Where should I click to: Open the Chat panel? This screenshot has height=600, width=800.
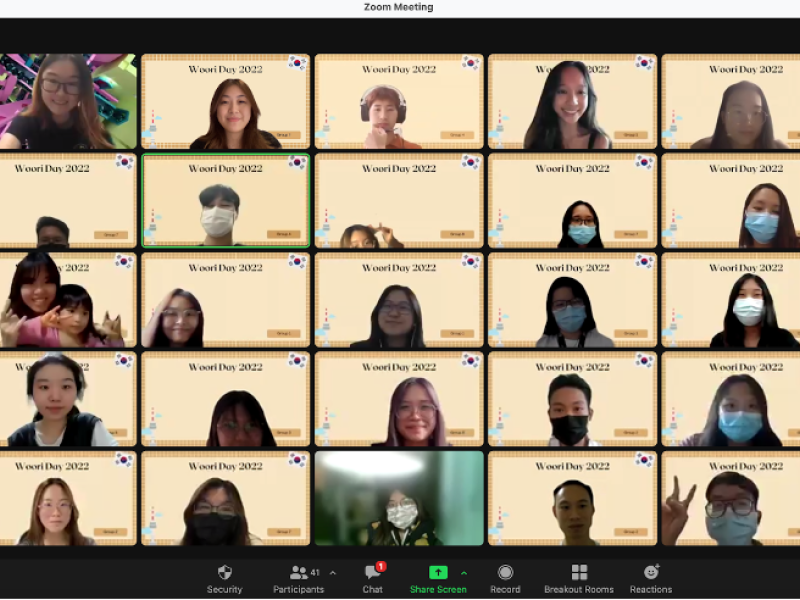click(x=373, y=579)
